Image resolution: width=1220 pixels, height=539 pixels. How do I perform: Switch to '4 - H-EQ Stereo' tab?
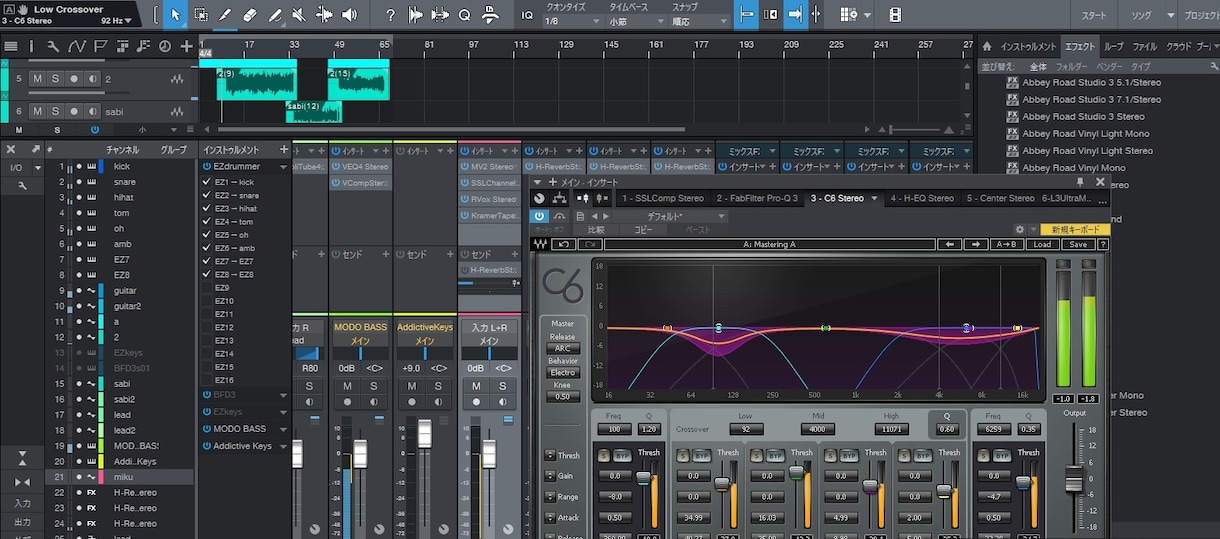[x=922, y=198]
